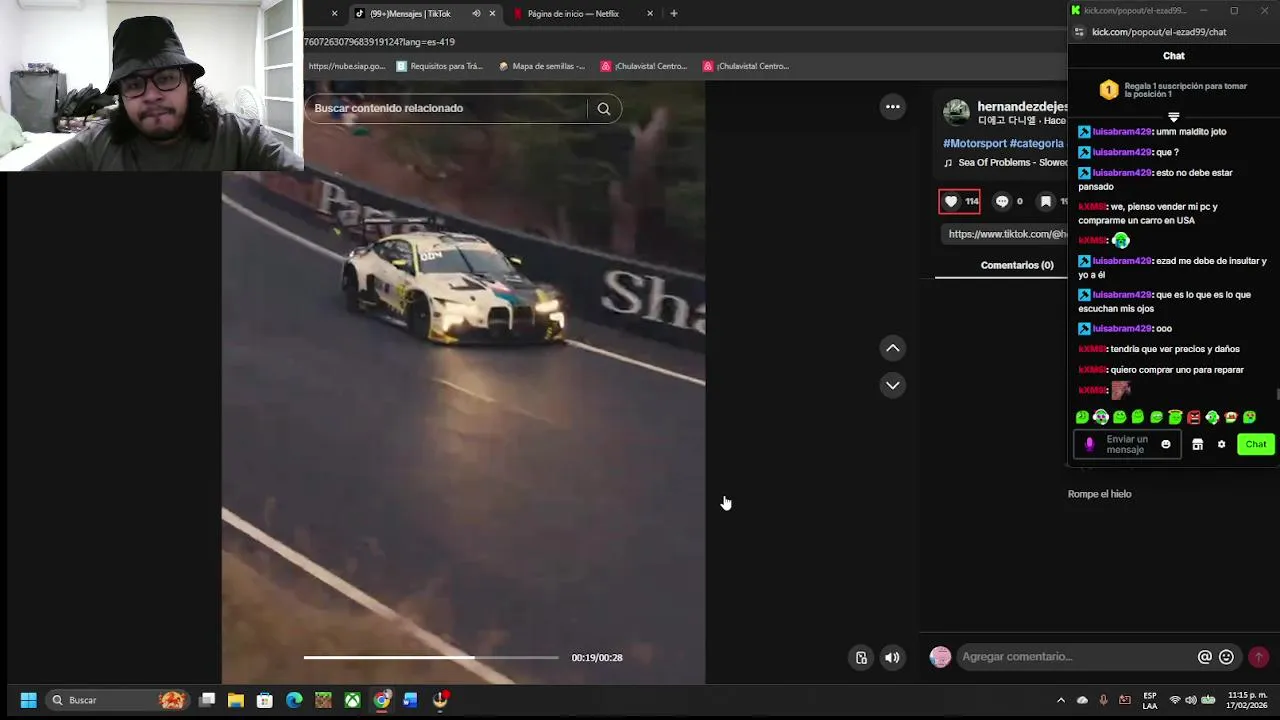This screenshot has height=720, width=1280.
Task: Expand the system tray hidden icons chevron
Action: pyautogui.click(x=1061, y=700)
